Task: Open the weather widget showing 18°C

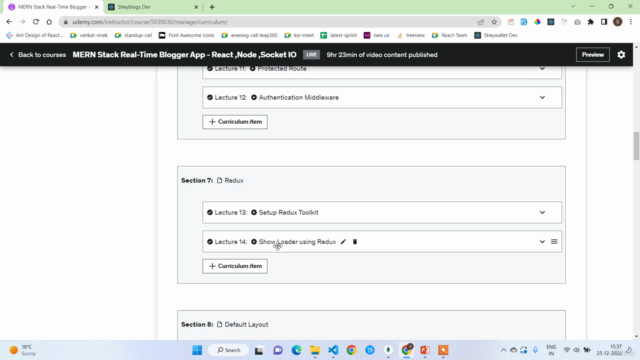Action: tap(22, 350)
